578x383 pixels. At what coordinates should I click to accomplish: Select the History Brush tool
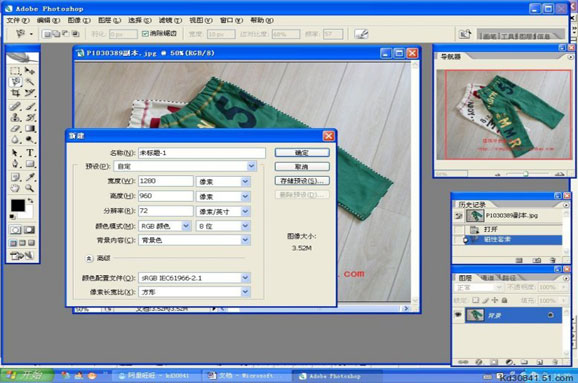(30, 118)
